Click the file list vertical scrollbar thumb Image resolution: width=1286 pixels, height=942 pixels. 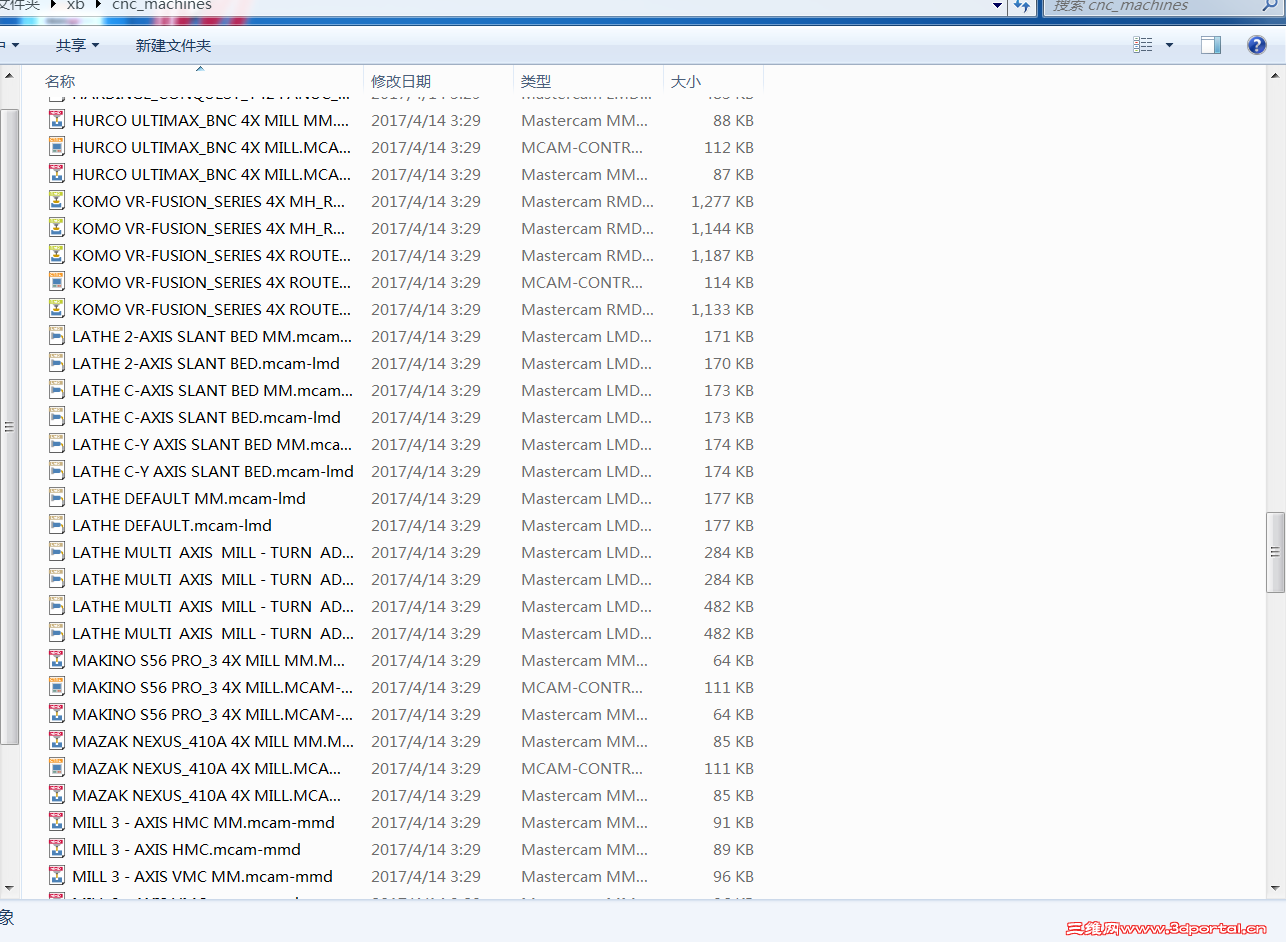tap(1275, 552)
